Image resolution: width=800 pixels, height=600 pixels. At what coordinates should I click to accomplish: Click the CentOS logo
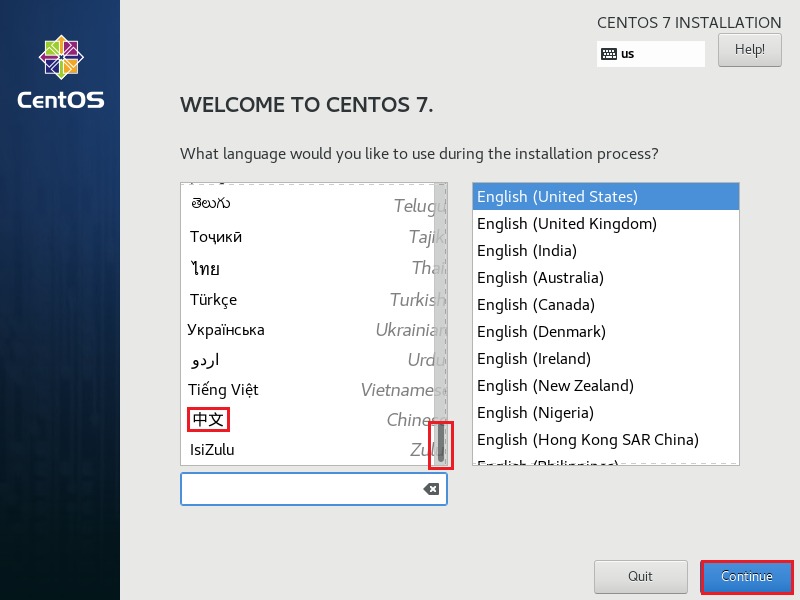click(61, 72)
